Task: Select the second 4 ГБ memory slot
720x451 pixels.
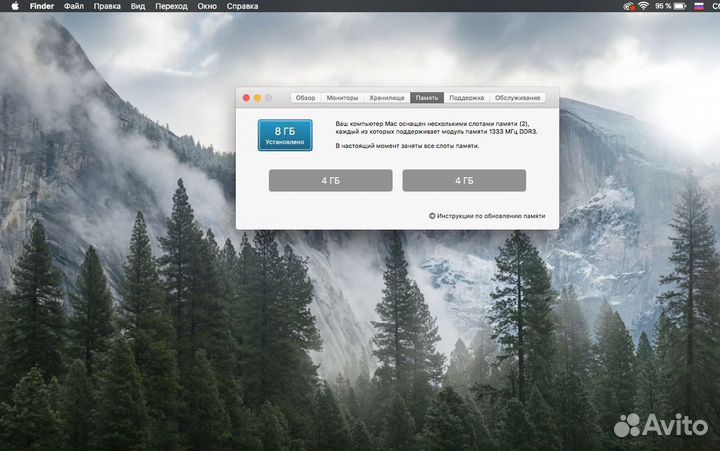Action: pyautogui.click(x=464, y=180)
